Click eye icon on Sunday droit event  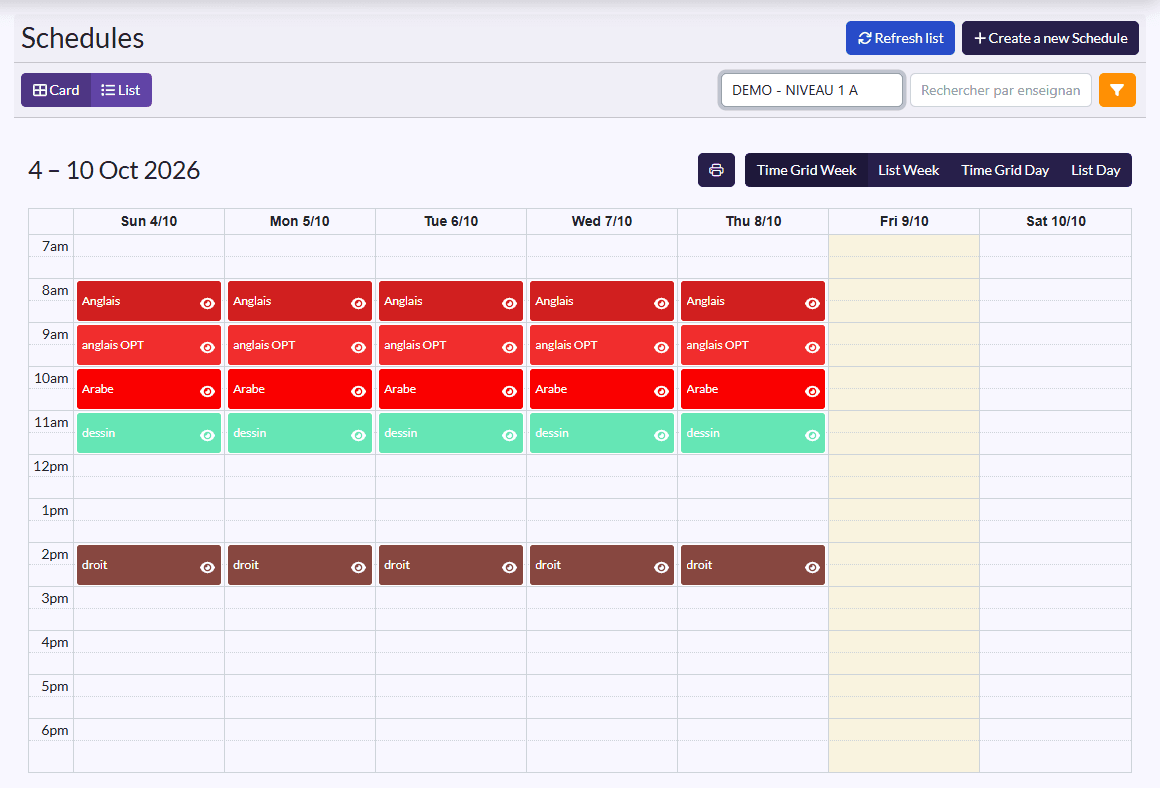tap(207, 568)
